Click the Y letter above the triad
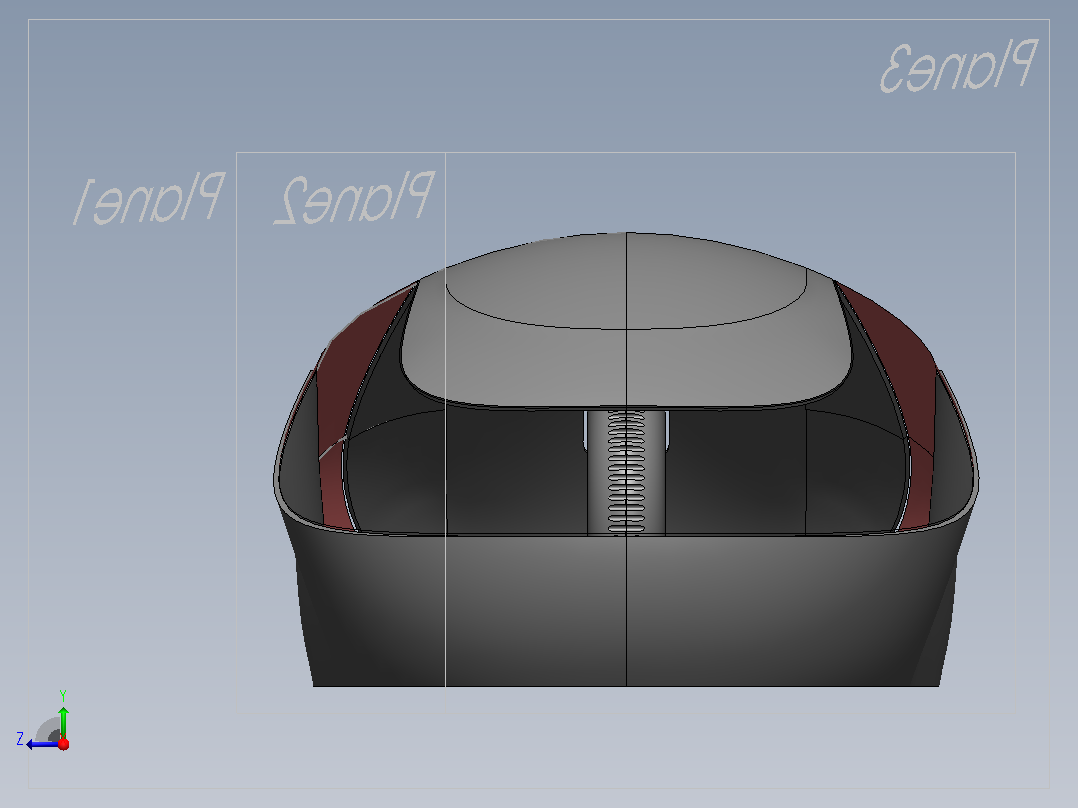 click(63, 695)
